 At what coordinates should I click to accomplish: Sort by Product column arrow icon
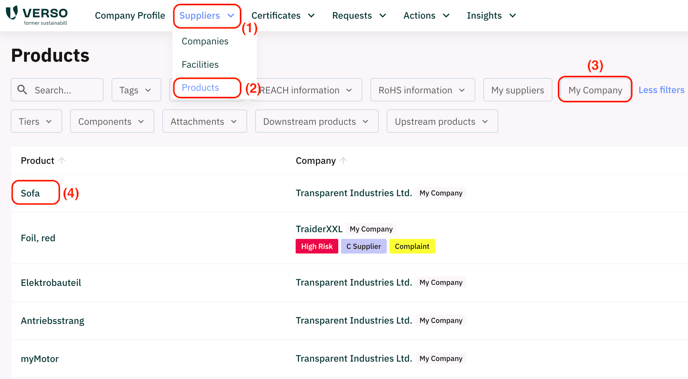[x=62, y=161]
